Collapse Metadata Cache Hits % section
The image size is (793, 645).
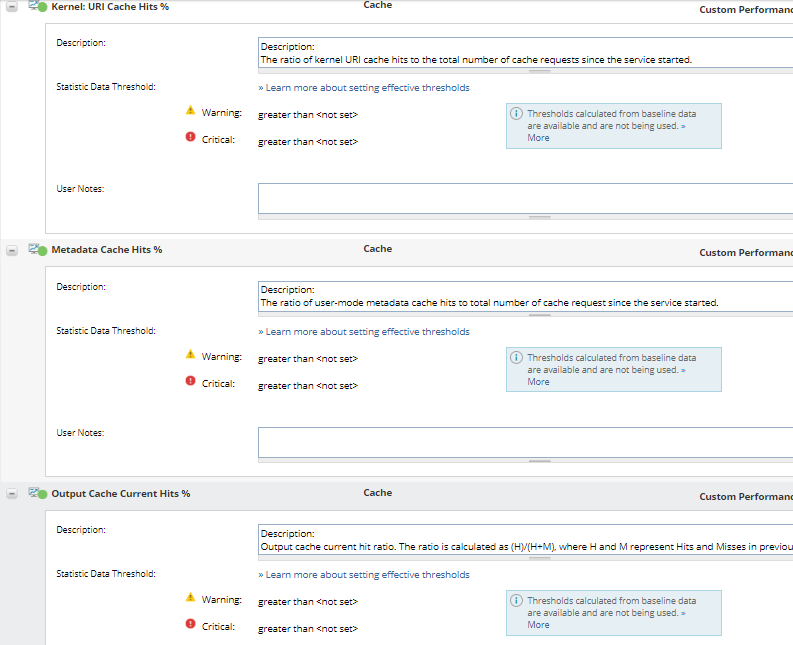pyautogui.click(x=12, y=250)
